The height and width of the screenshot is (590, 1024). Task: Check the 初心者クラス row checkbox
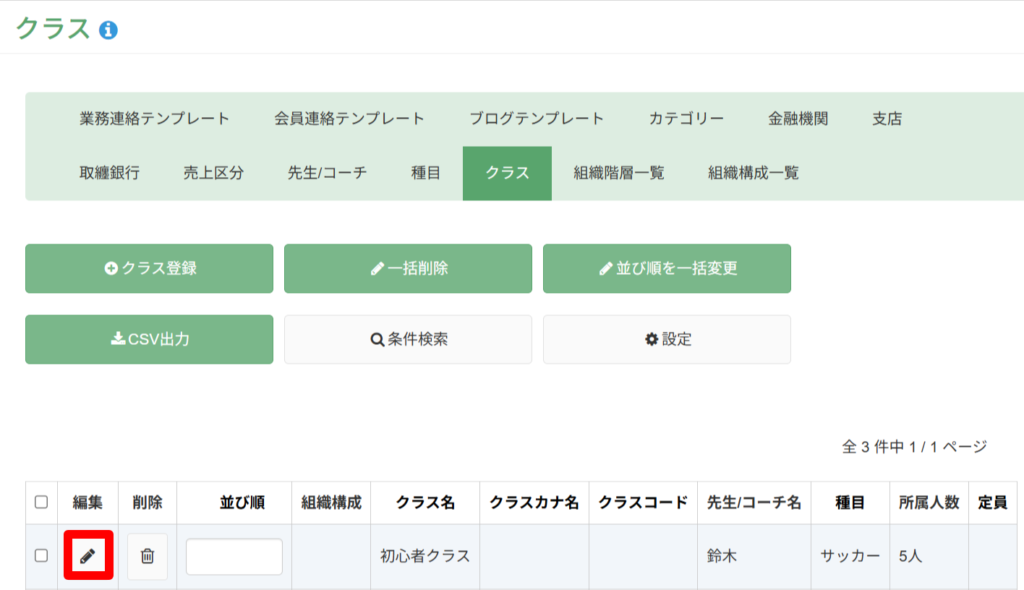[41, 556]
